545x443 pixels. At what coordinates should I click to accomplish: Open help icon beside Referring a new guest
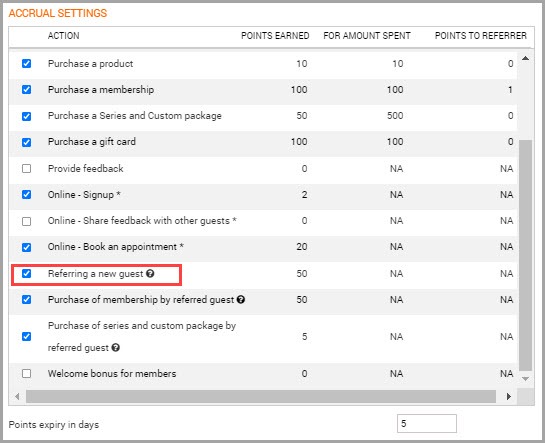150,274
